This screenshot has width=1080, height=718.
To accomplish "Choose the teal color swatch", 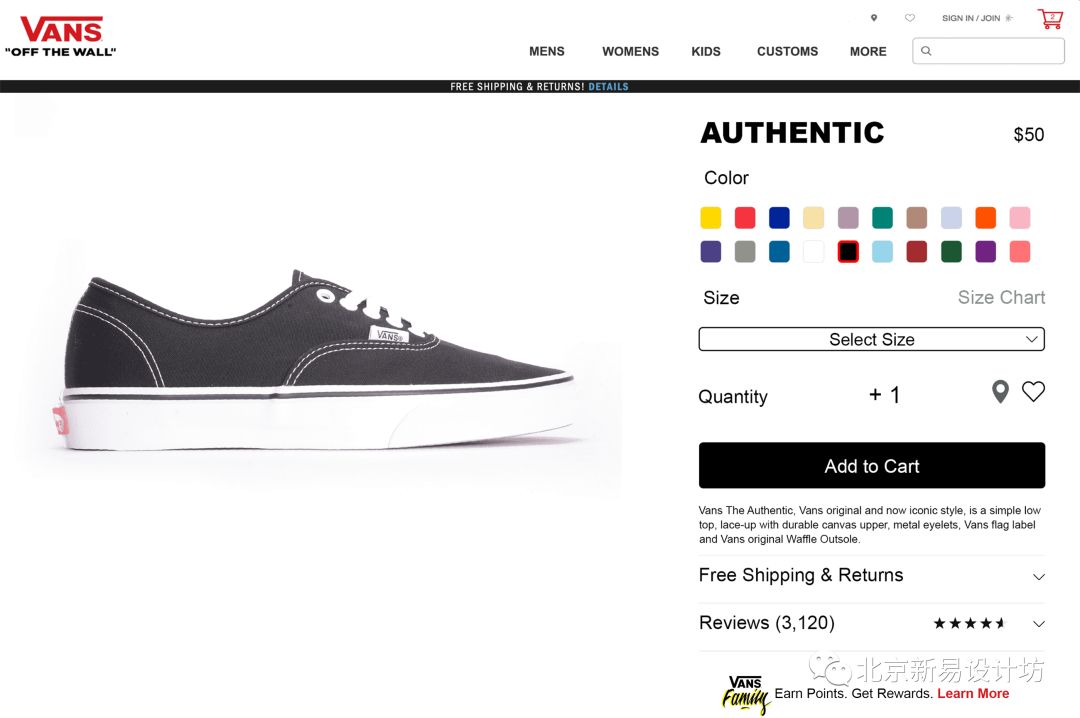I will pyautogui.click(x=882, y=217).
